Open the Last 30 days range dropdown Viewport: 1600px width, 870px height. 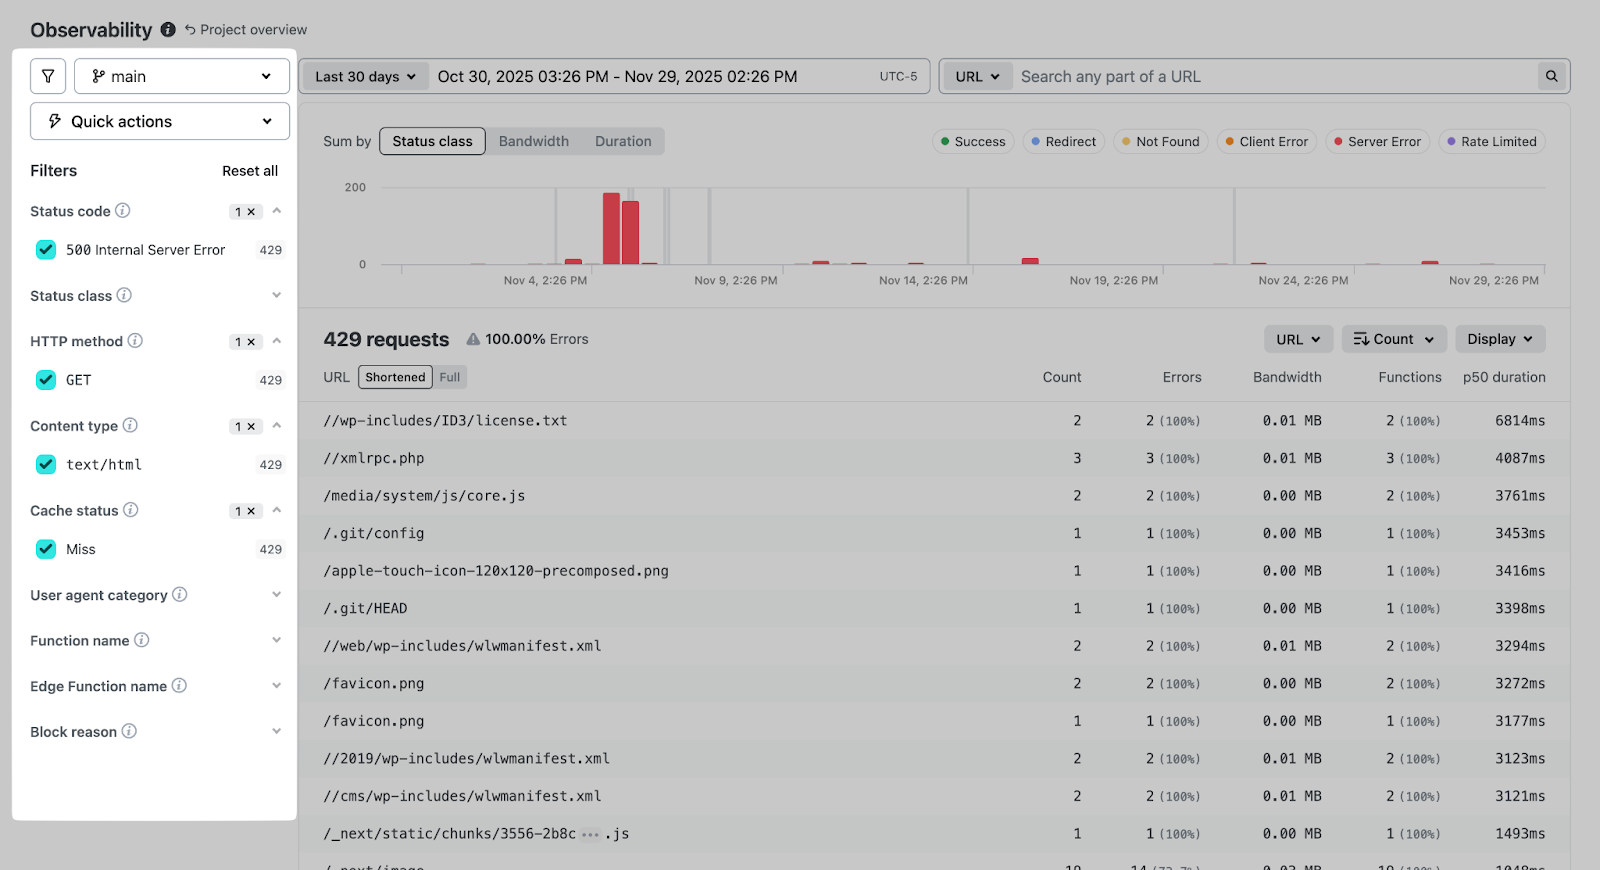(365, 76)
